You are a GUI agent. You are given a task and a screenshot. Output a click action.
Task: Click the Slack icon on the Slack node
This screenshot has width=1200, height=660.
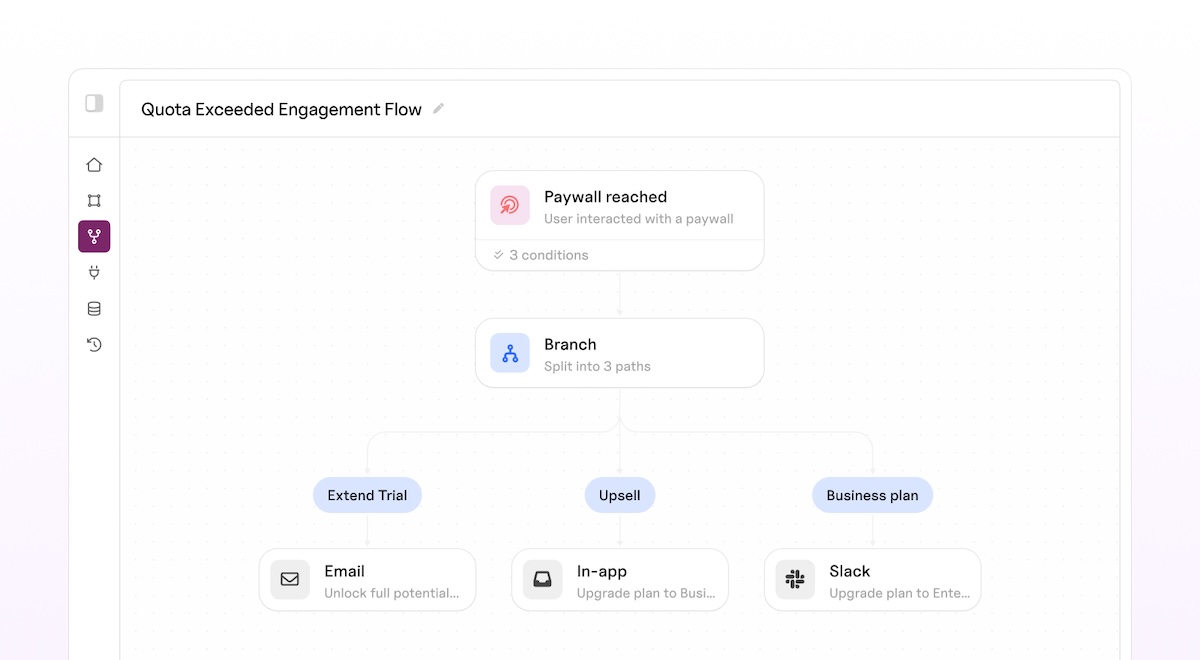(794, 579)
